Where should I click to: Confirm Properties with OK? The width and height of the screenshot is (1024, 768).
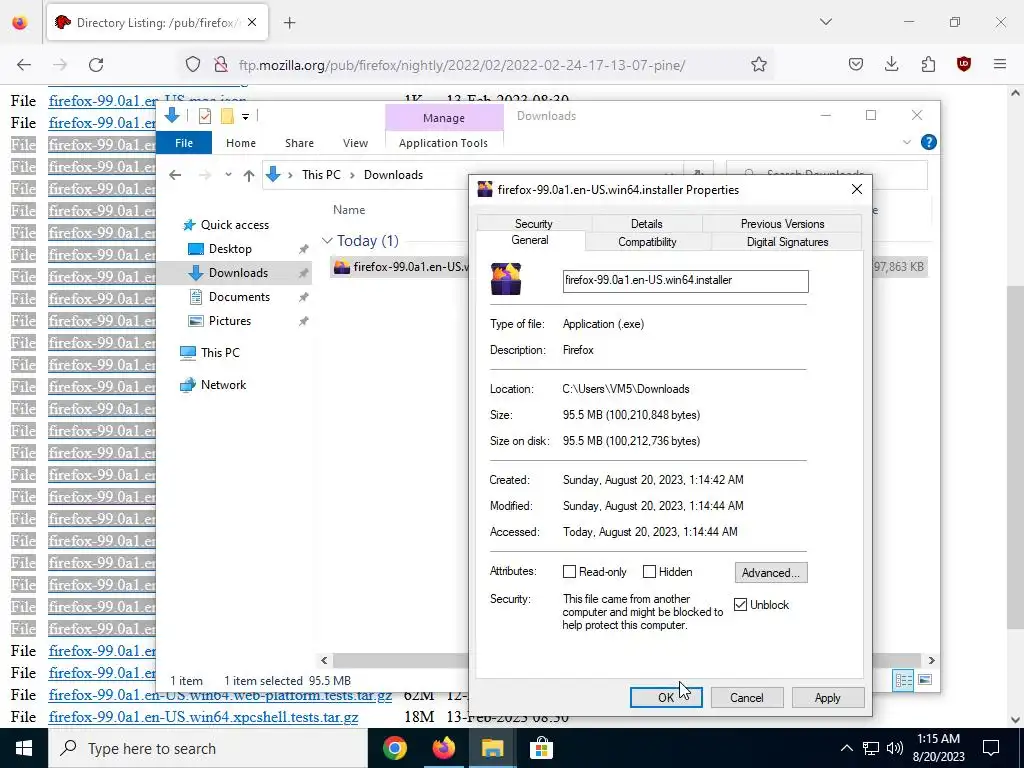pyautogui.click(x=665, y=697)
